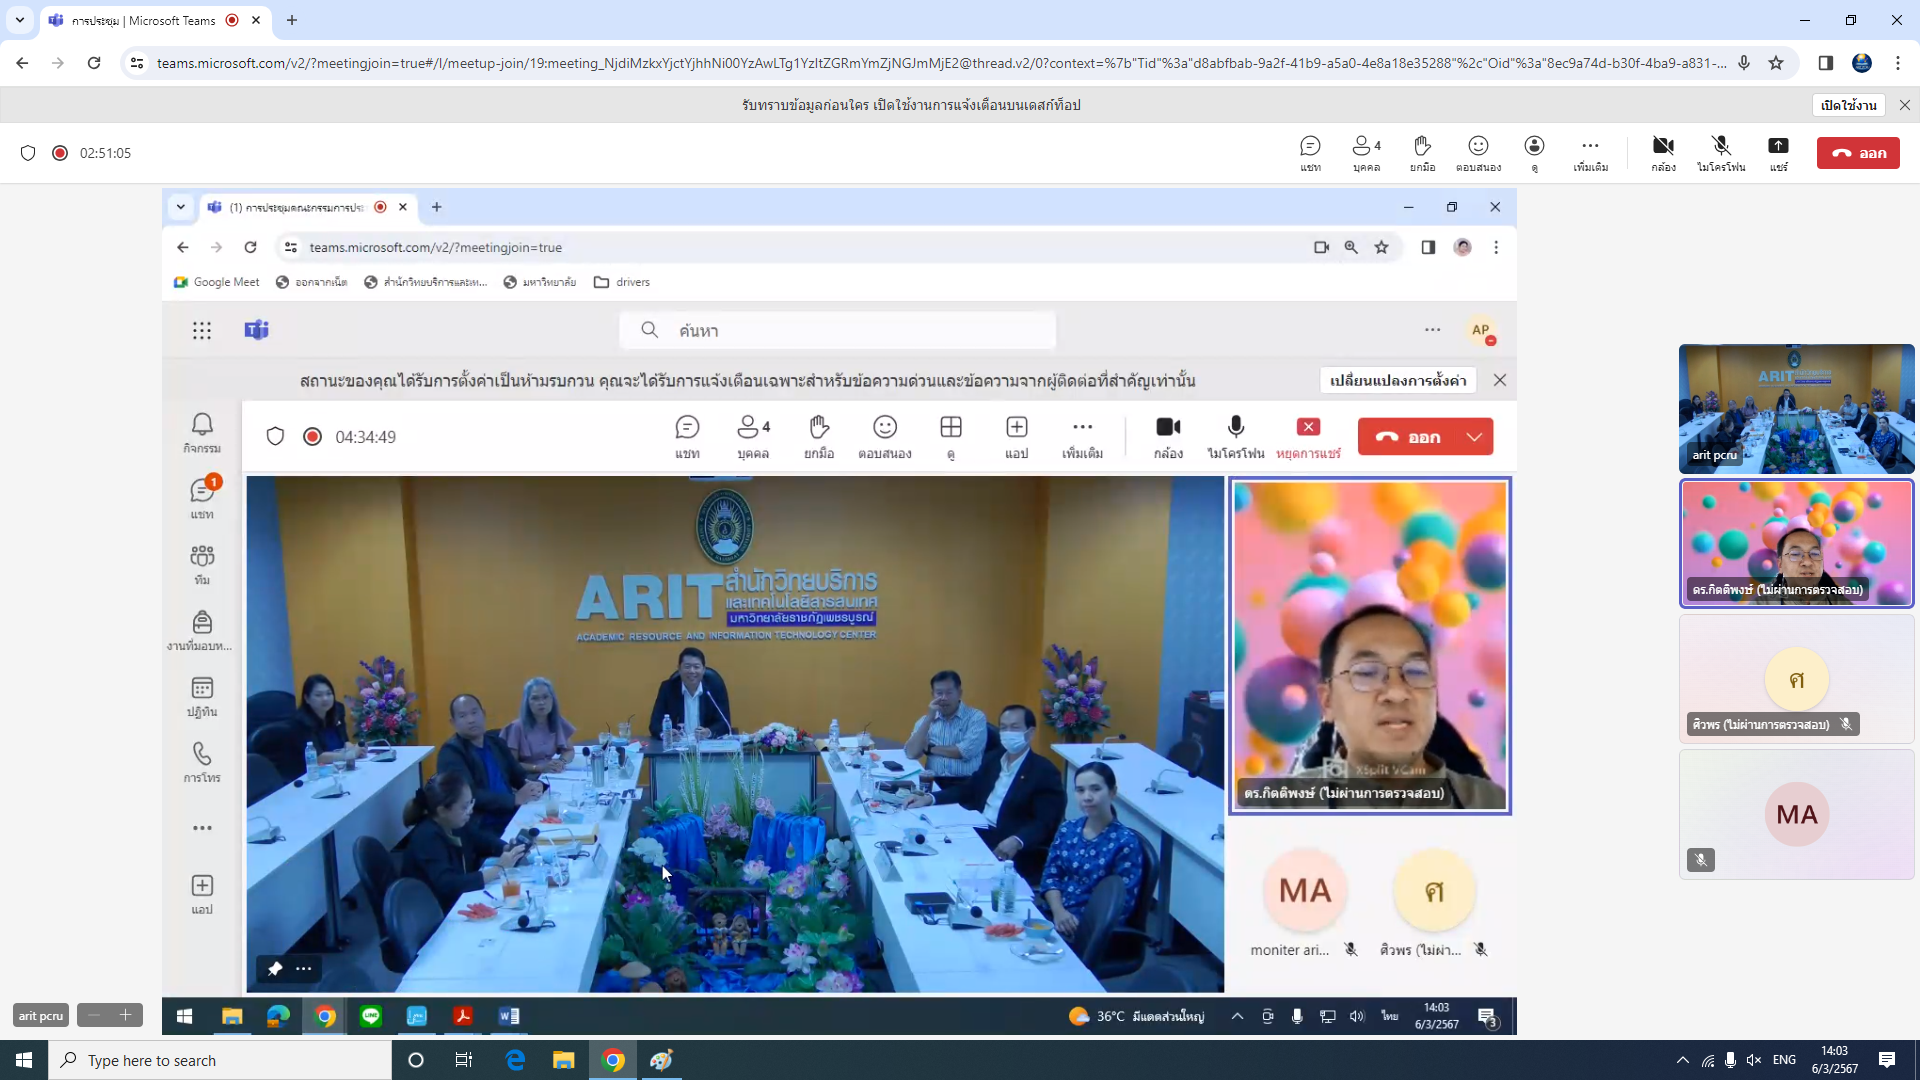Raise hand in outer Teams meeting toolbar
Screen dimensions: 1920x1080
point(1422,153)
